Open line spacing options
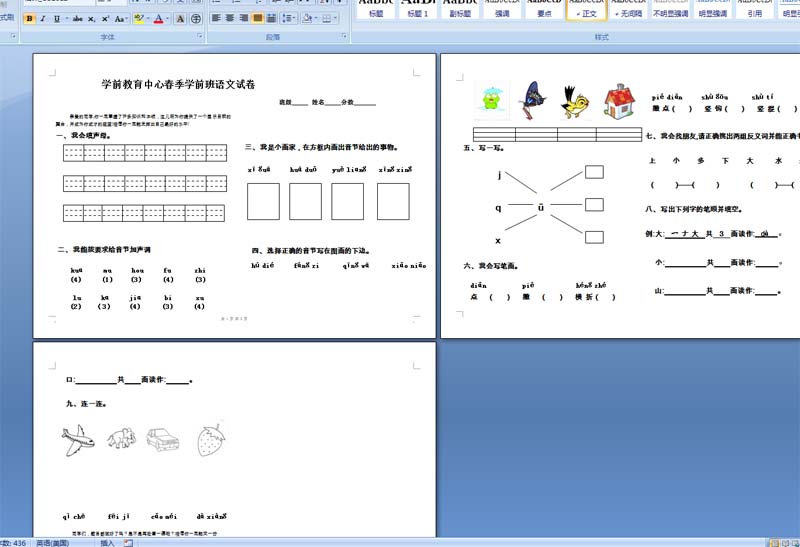The image size is (800, 547). 289,18
